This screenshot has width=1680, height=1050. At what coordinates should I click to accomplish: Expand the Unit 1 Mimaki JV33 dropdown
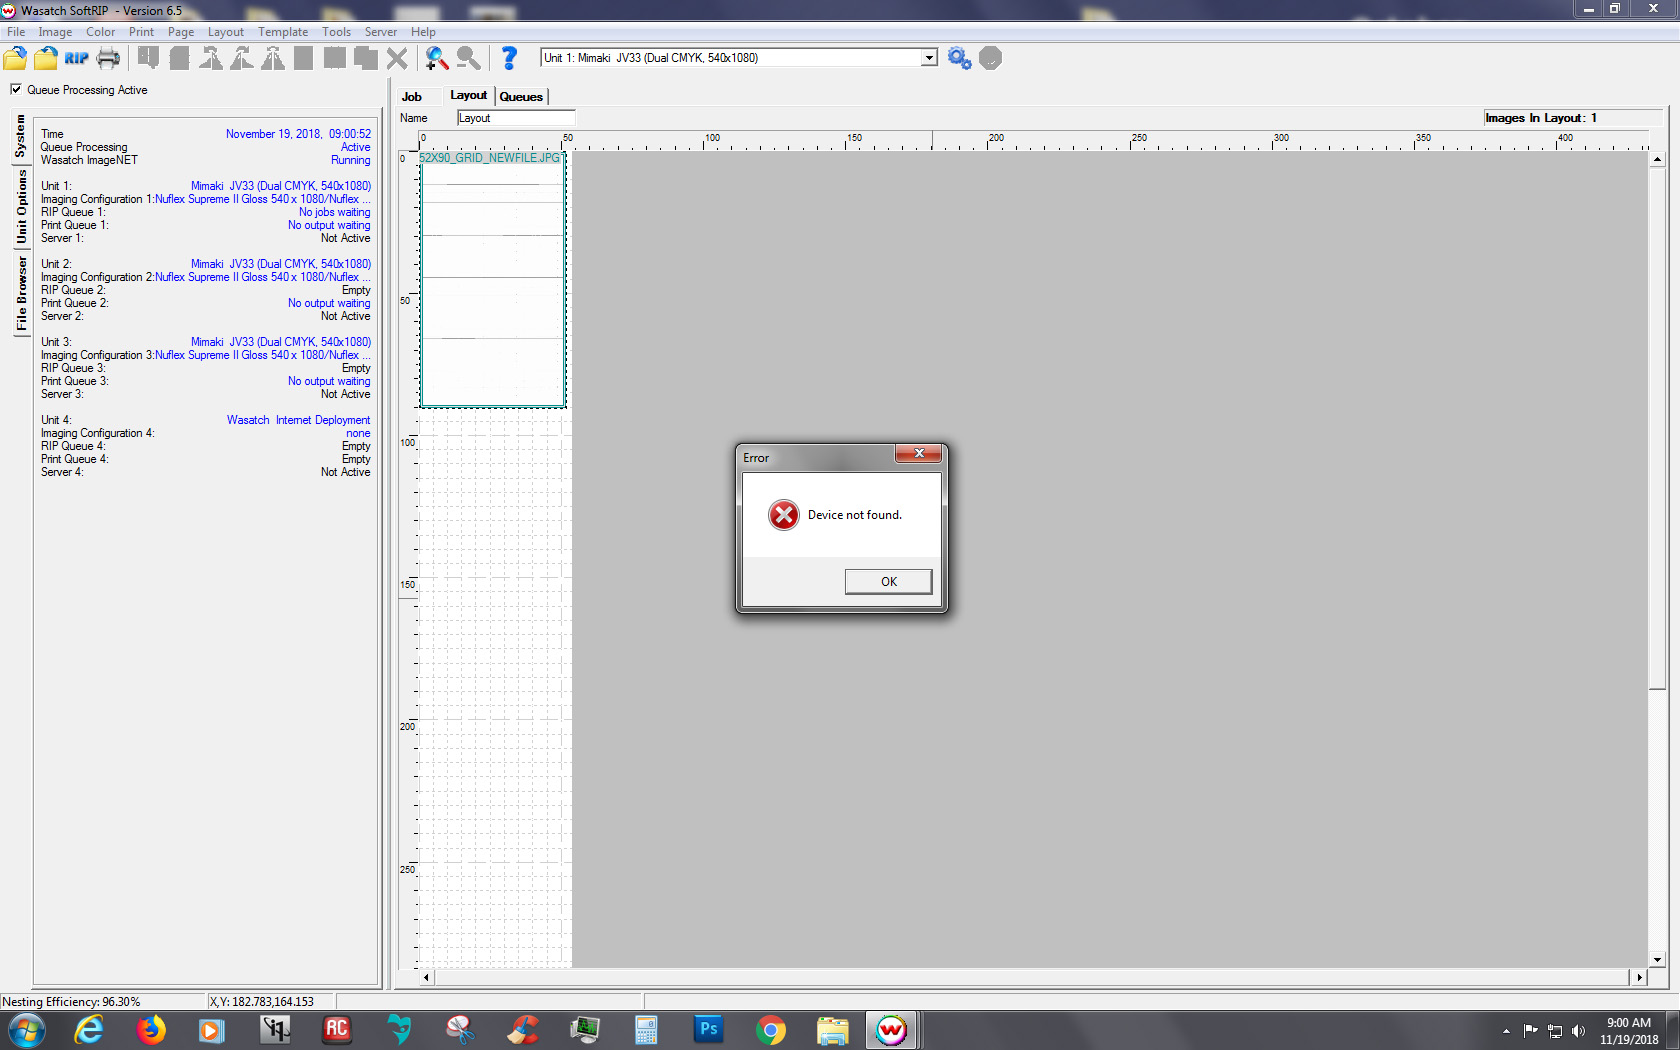929,58
